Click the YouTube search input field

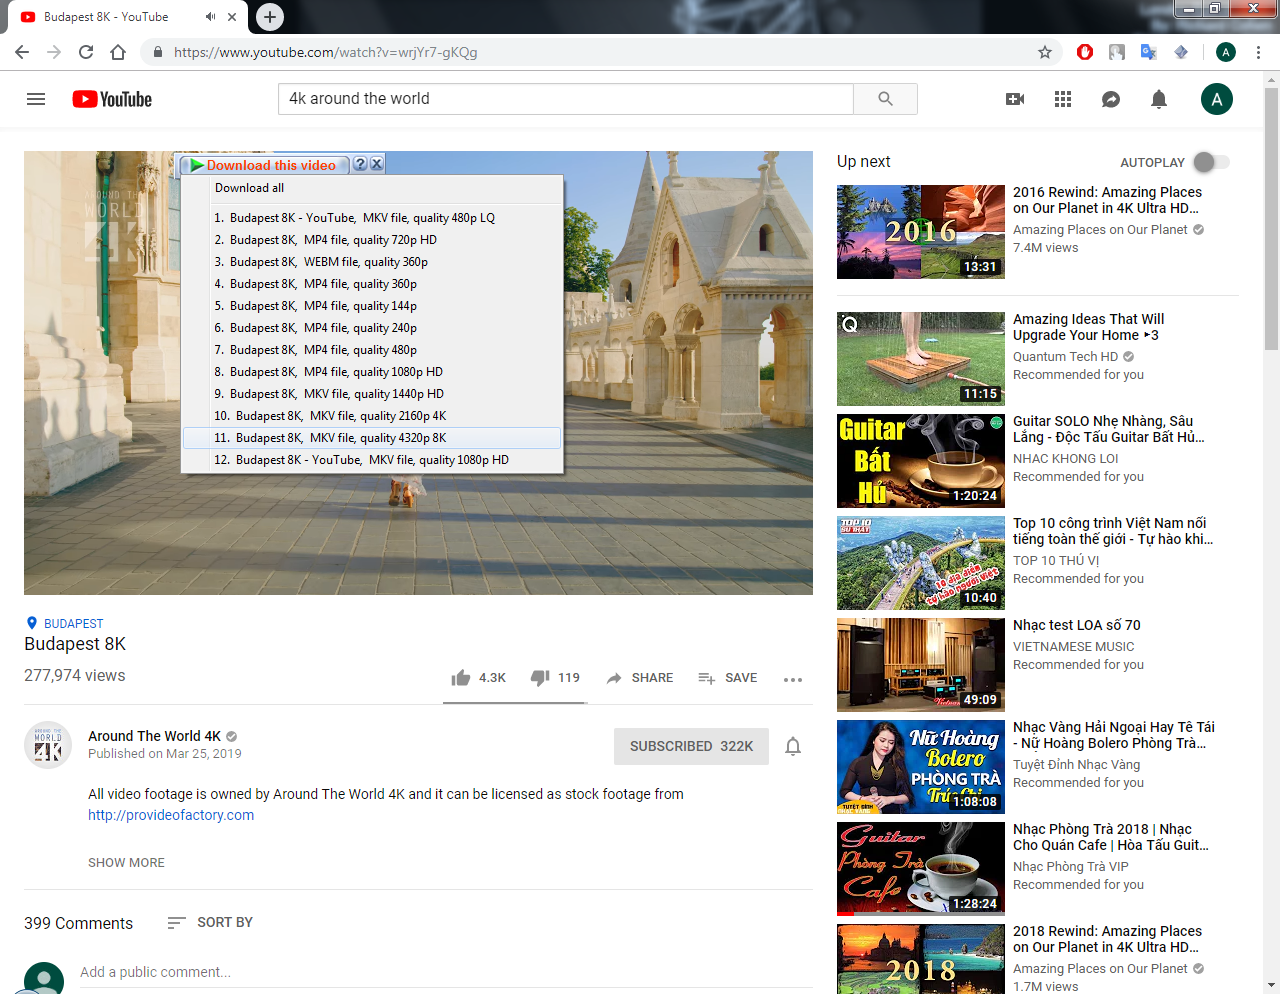coord(565,99)
